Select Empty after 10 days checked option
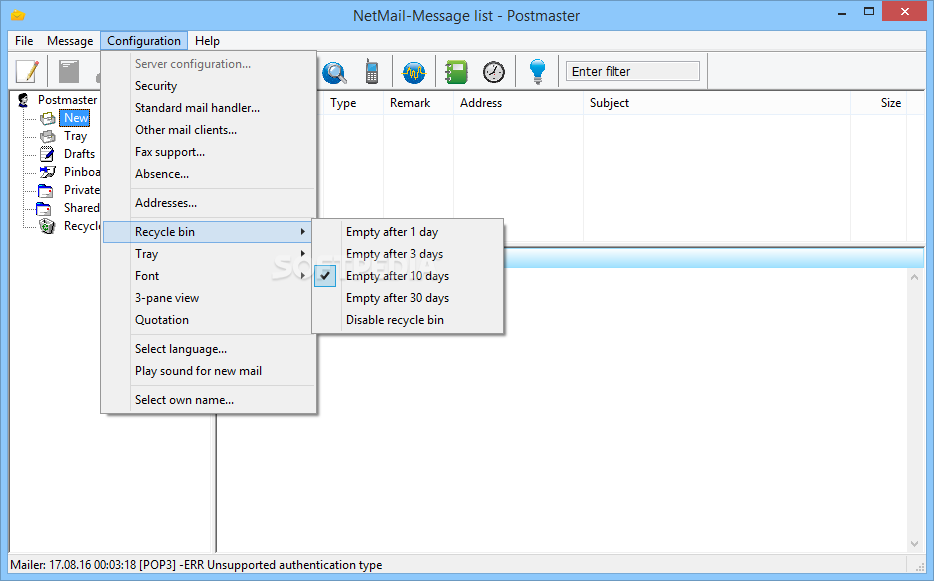 point(408,276)
